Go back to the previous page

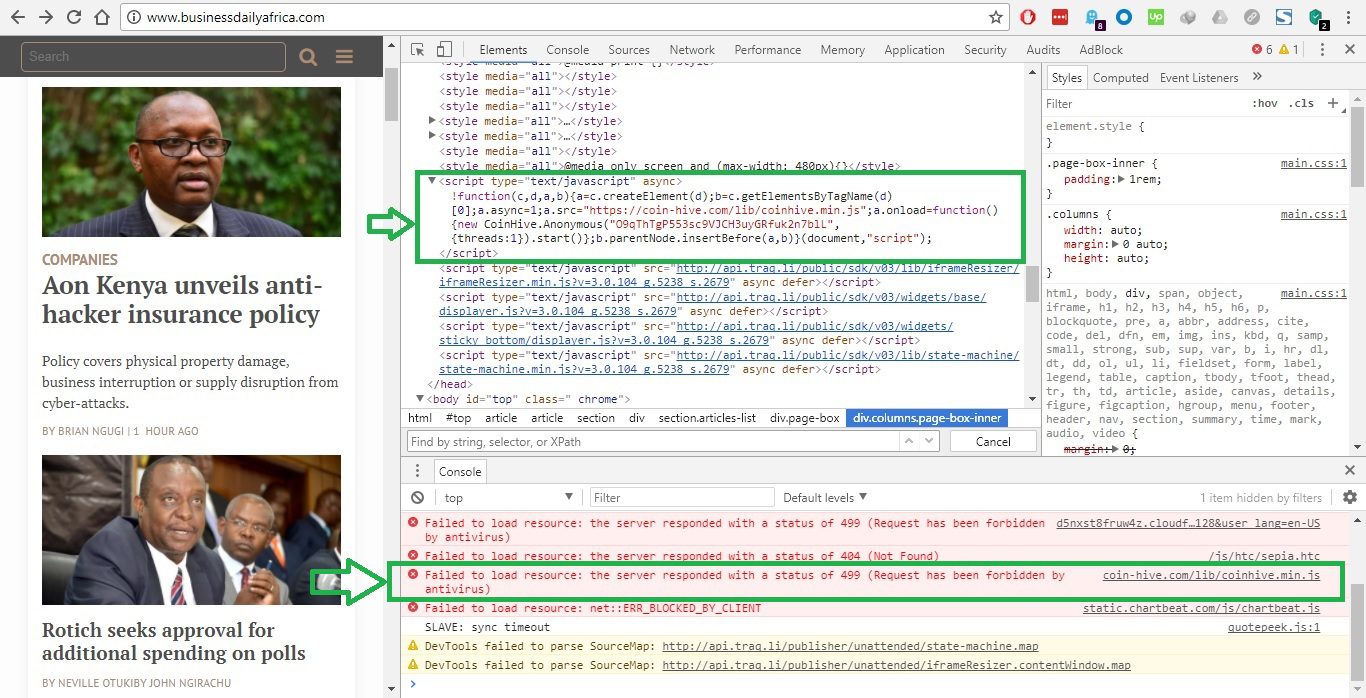point(19,17)
